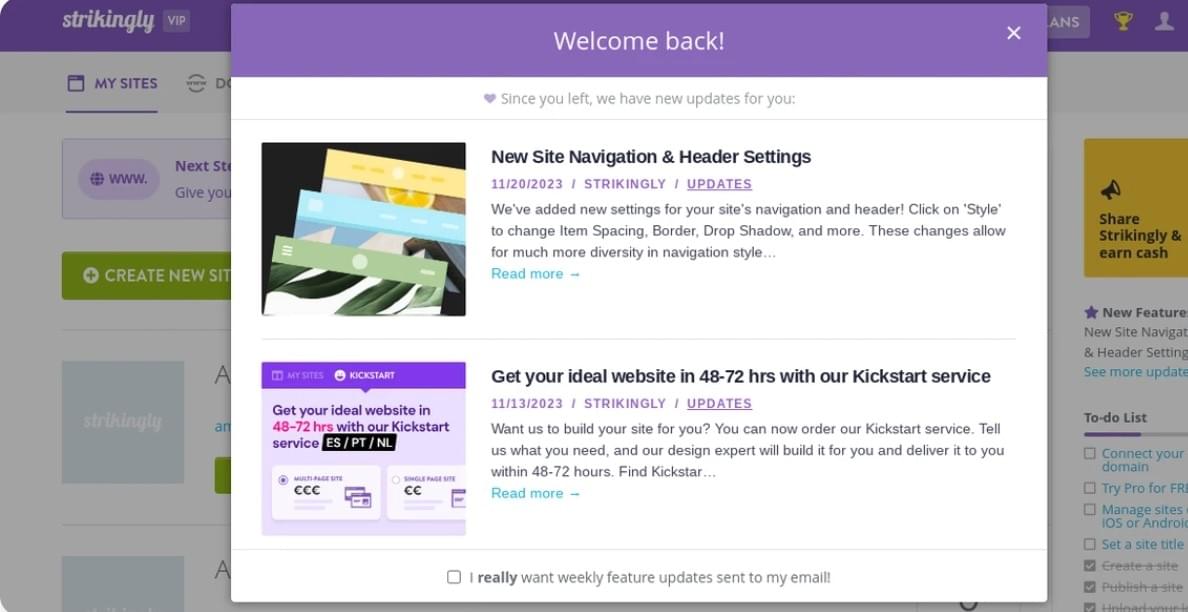Click the Strikingly logo
This screenshot has width=1188, height=612.
pyautogui.click(x=108, y=20)
